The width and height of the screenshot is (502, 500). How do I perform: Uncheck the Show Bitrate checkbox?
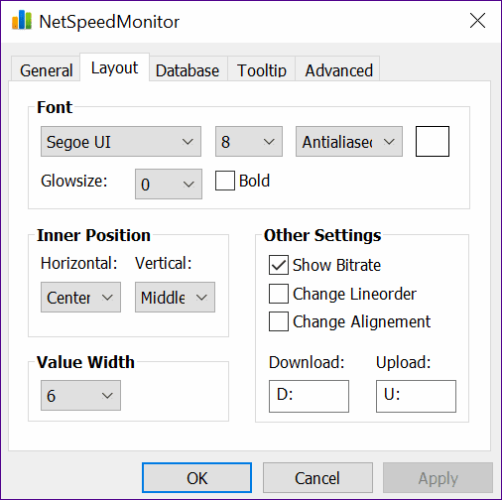(x=279, y=265)
